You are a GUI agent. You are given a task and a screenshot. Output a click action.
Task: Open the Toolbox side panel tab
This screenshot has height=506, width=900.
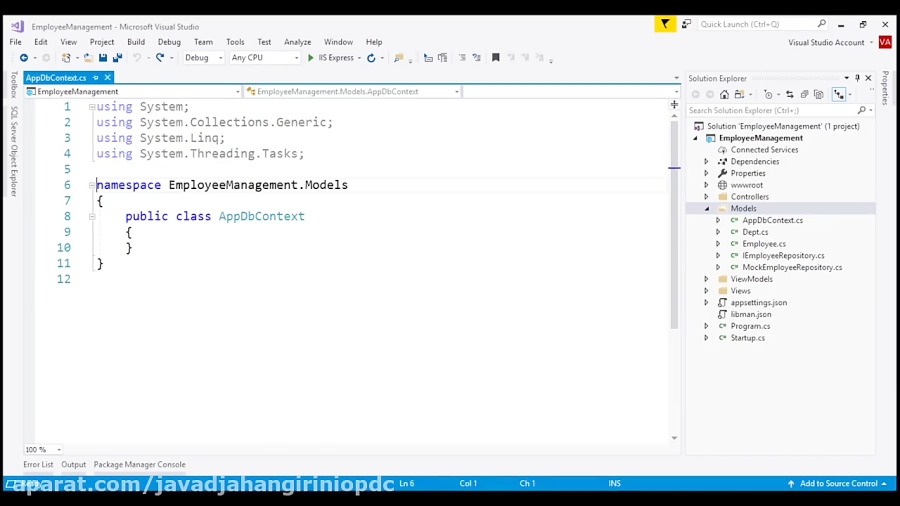[14, 85]
